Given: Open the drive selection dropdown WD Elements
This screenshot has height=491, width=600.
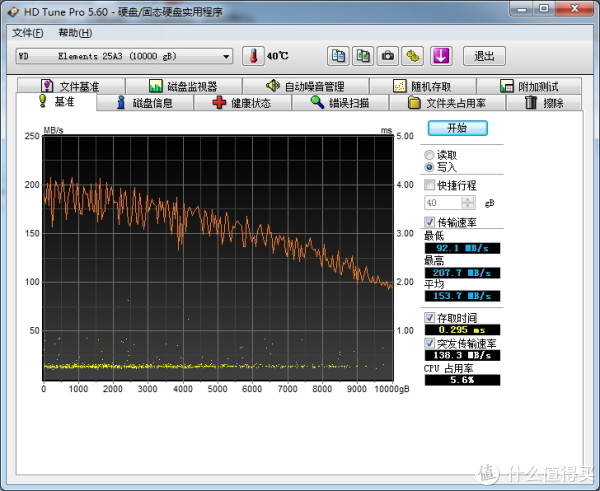Looking at the screenshot, I should coord(124,56).
